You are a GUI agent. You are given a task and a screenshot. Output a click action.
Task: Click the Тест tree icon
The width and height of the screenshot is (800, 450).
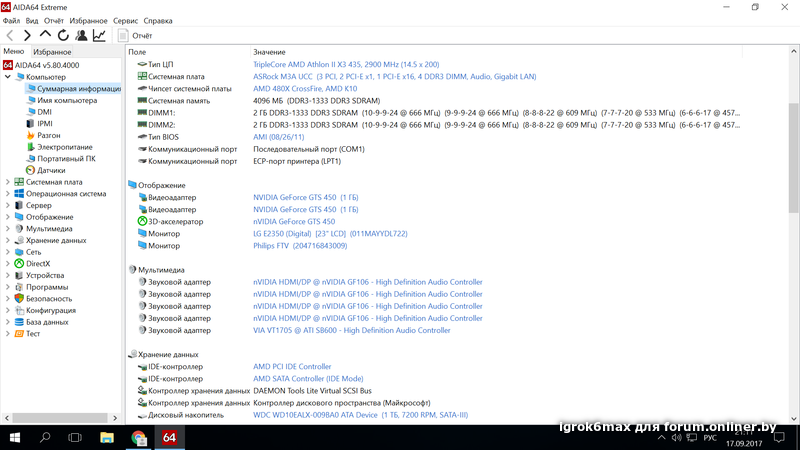point(19,334)
